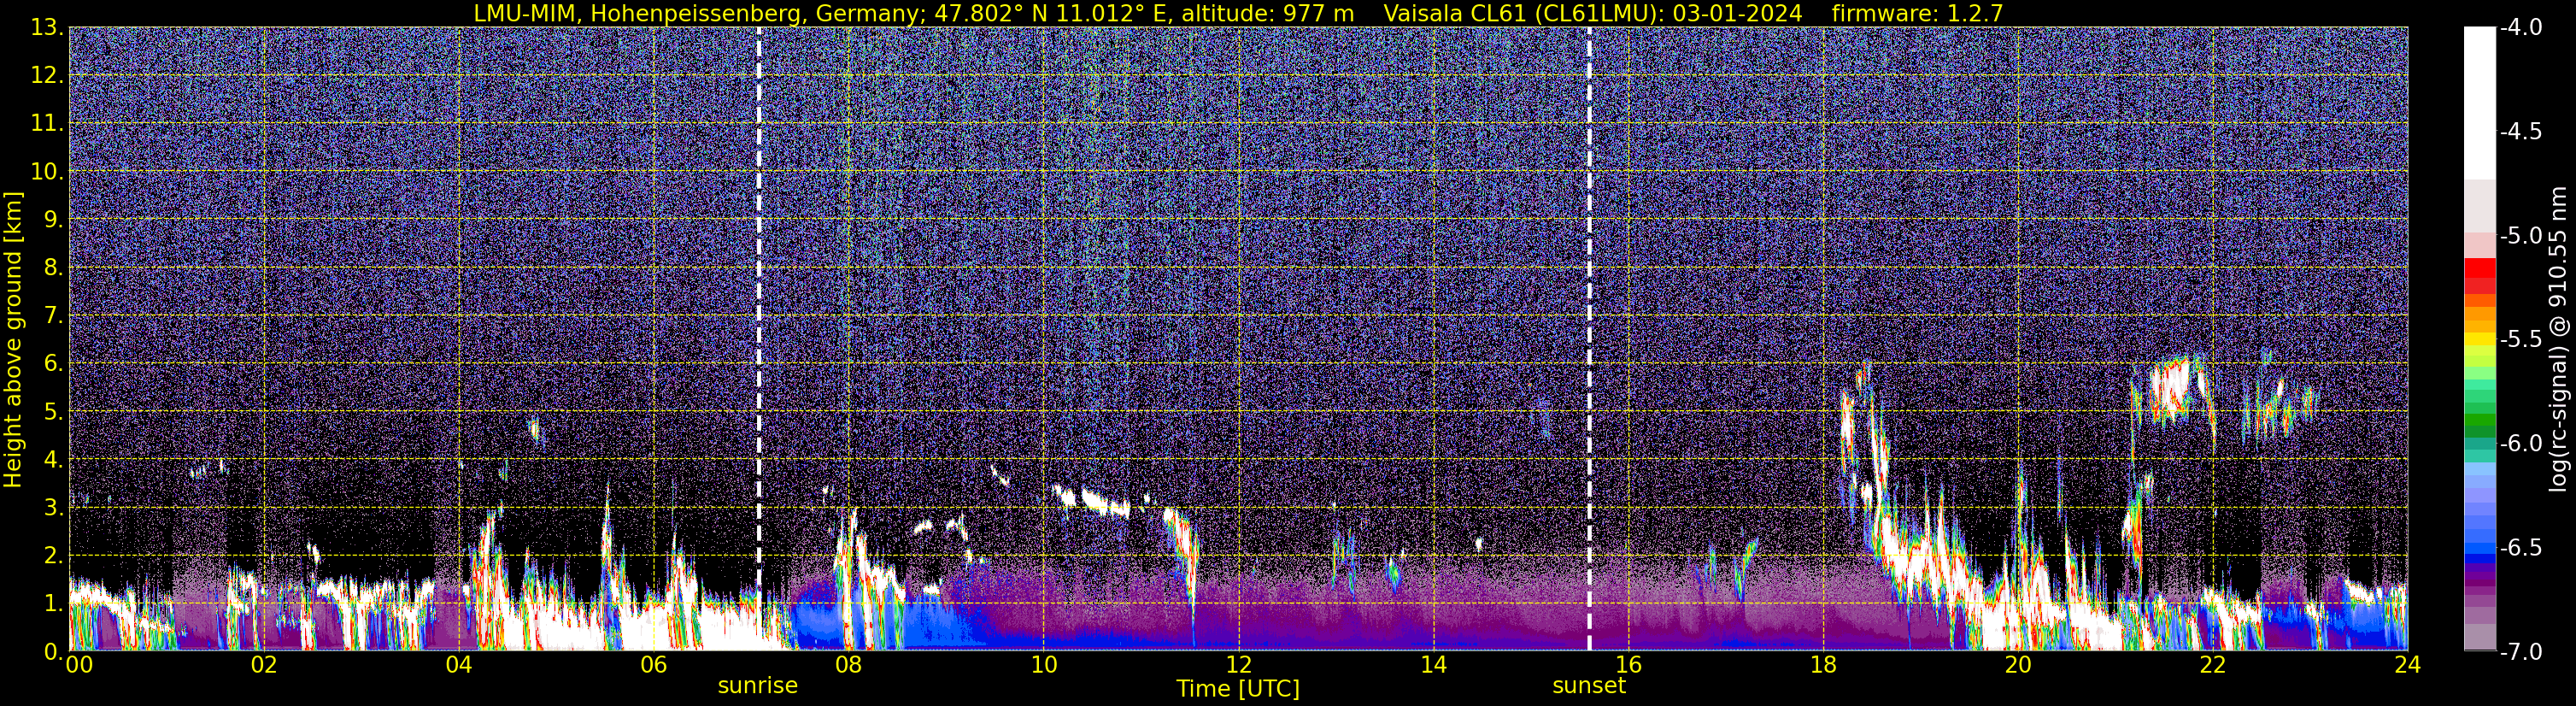Viewport: 2576px width, 706px height.
Task: Click height-axis tick label '7.'
Action: 53,316
